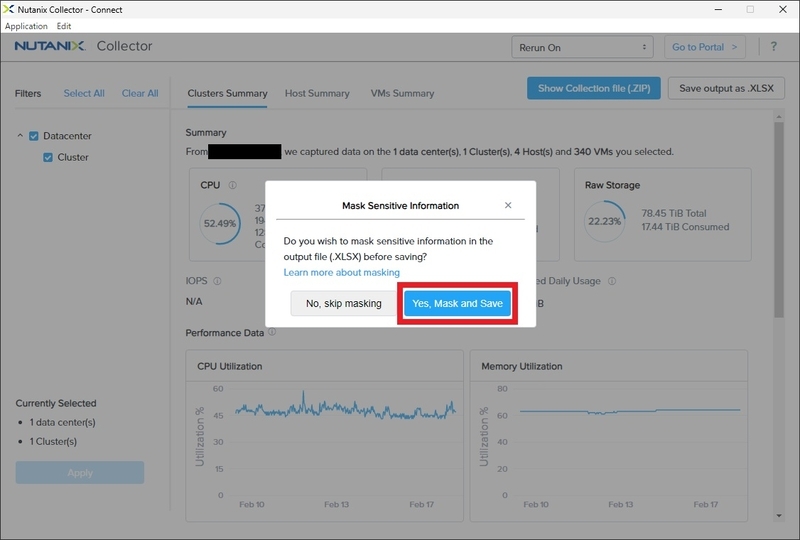This screenshot has height=540, width=800.
Task: Click the 'Raw Storage' card title
Action: [x=612, y=185]
